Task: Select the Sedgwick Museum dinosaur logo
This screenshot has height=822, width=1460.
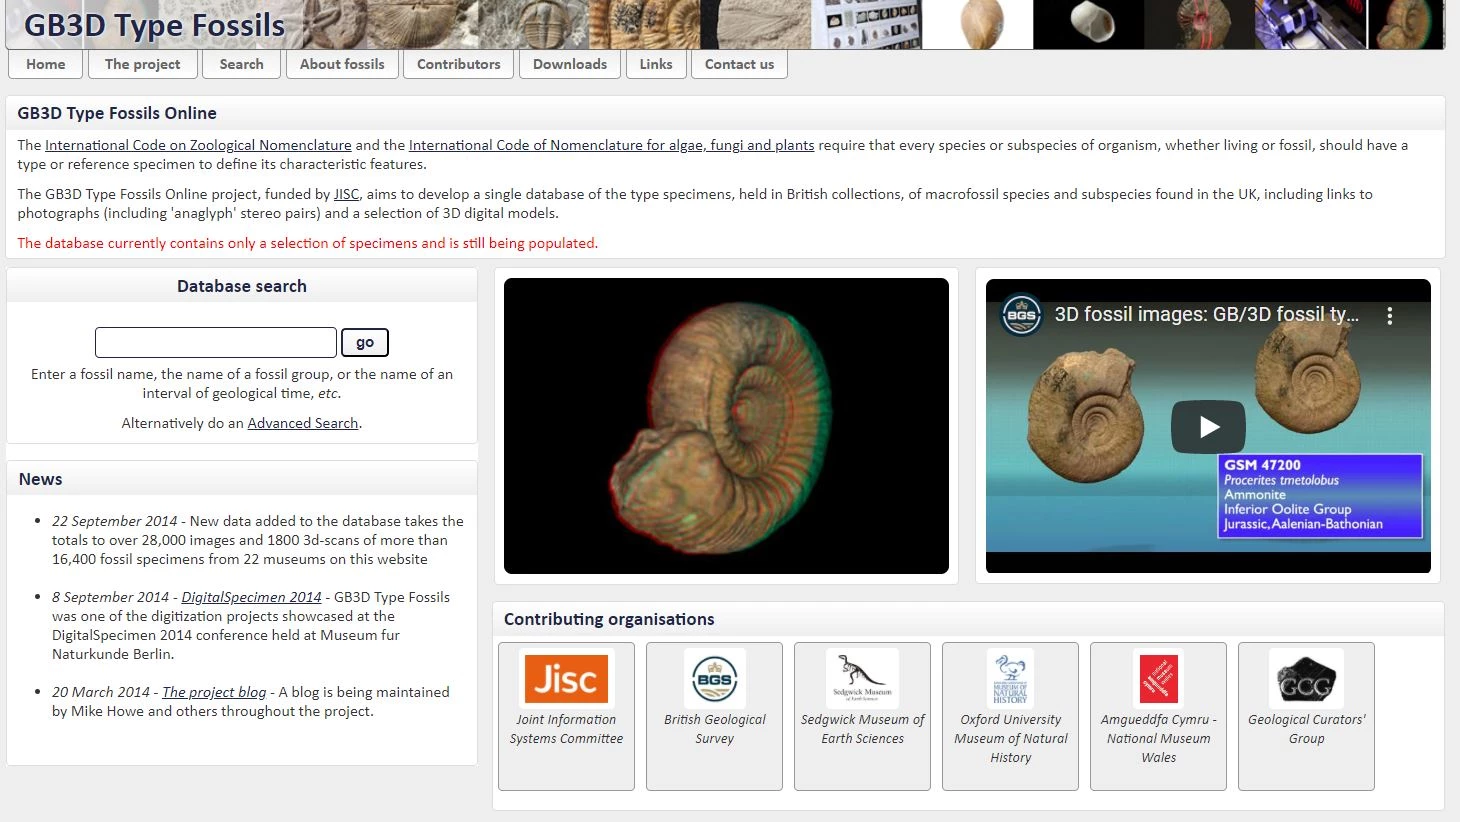Action: (x=862, y=679)
